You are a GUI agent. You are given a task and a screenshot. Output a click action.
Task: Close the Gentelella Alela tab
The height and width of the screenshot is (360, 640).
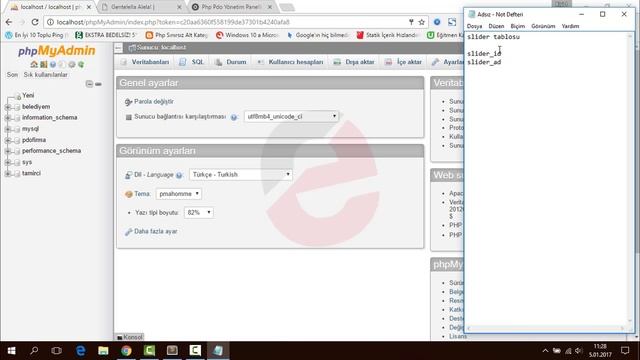(x=180, y=7)
